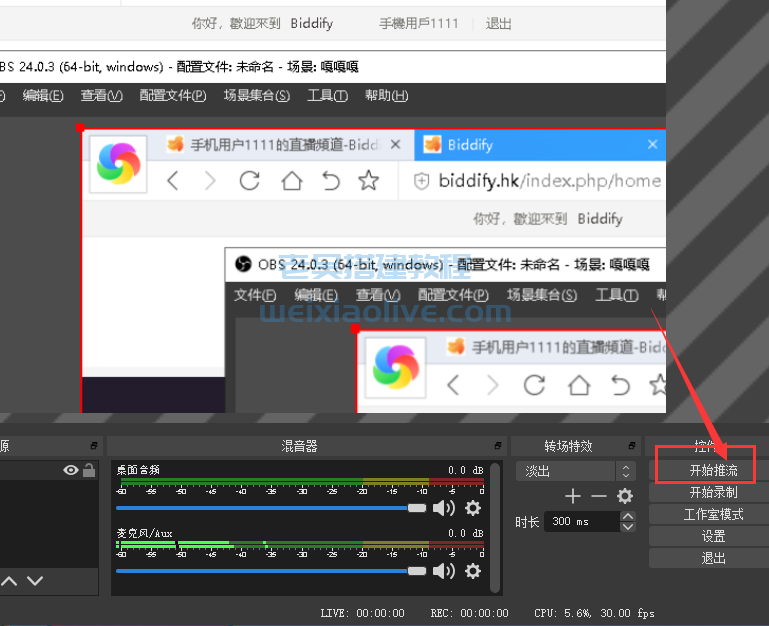The height and width of the screenshot is (626, 769).
Task: Decrease transition duration down arrow
Action: (x=628, y=527)
